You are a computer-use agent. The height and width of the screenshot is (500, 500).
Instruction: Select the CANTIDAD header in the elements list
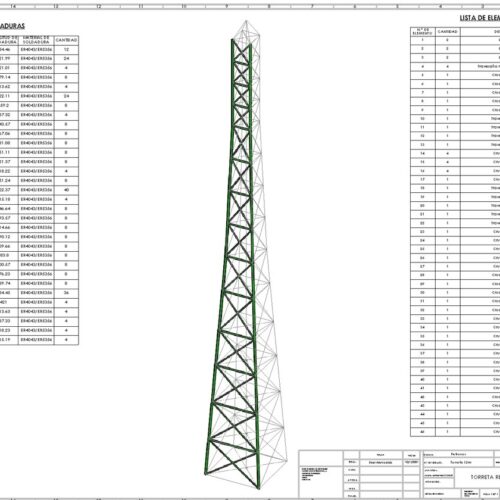click(448, 31)
